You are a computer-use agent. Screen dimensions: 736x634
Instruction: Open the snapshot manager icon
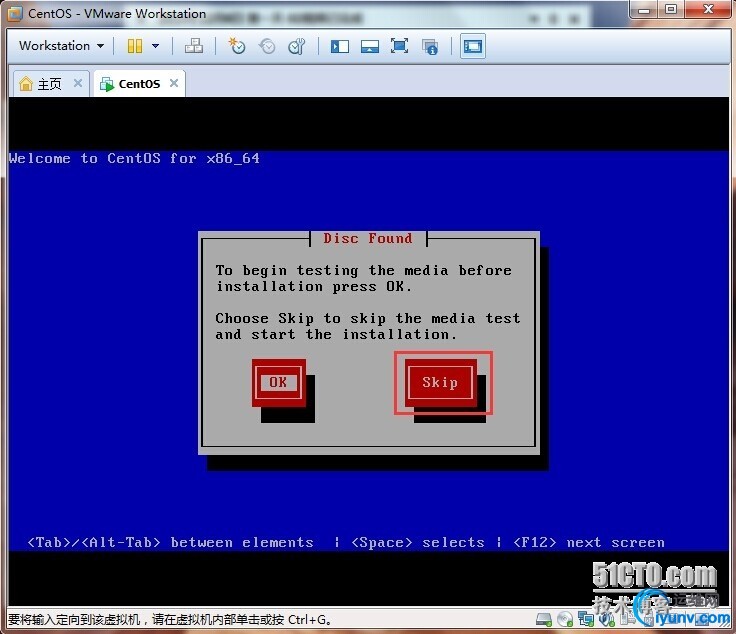[297, 46]
